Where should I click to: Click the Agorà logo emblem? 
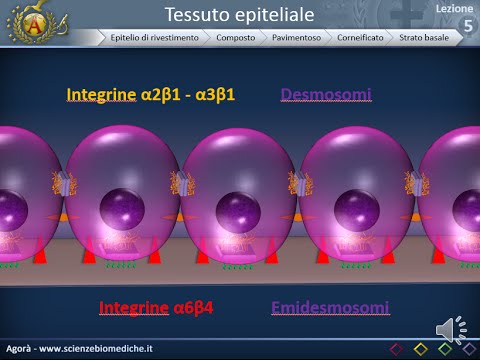click(36, 23)
